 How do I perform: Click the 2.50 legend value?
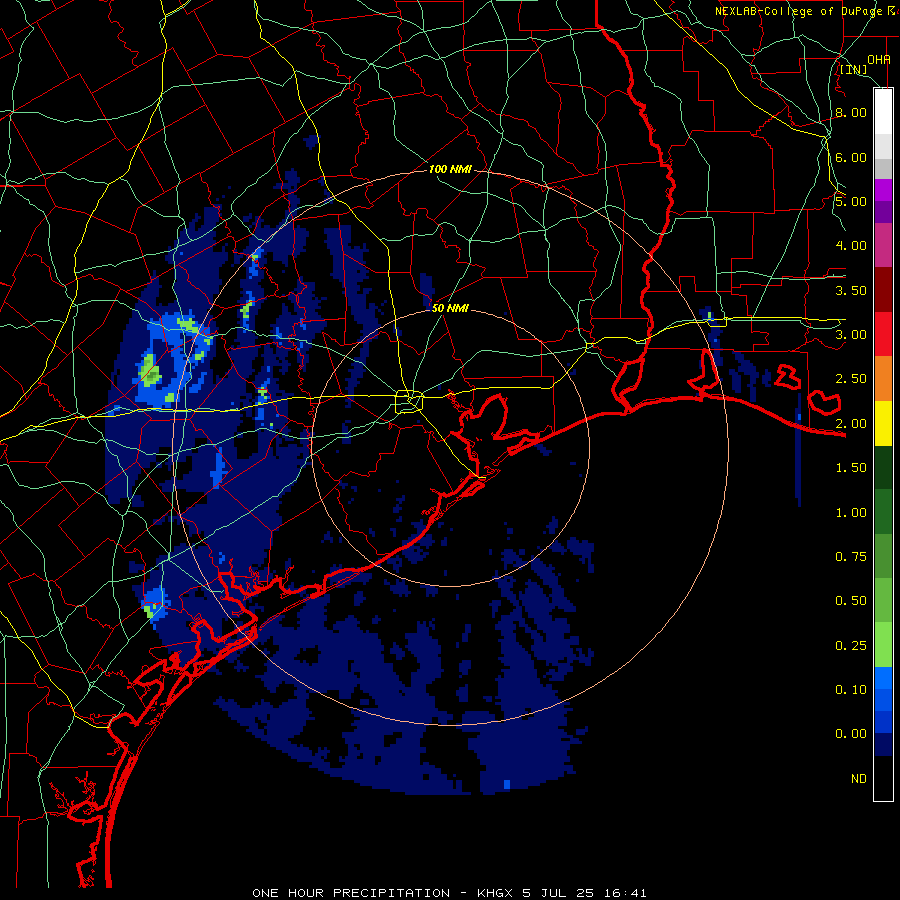click(x=851, y=378)
